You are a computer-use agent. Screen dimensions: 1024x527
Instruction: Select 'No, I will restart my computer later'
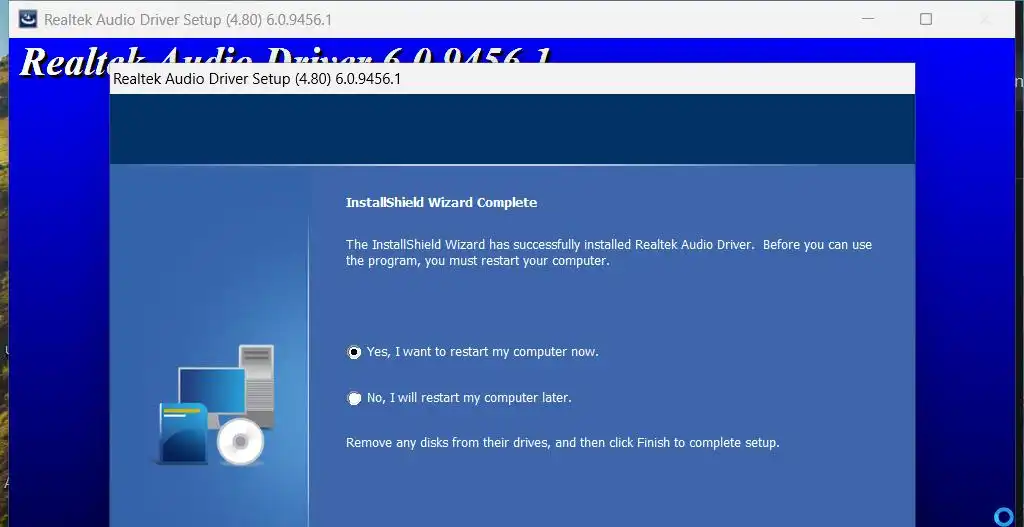(354, 398)
